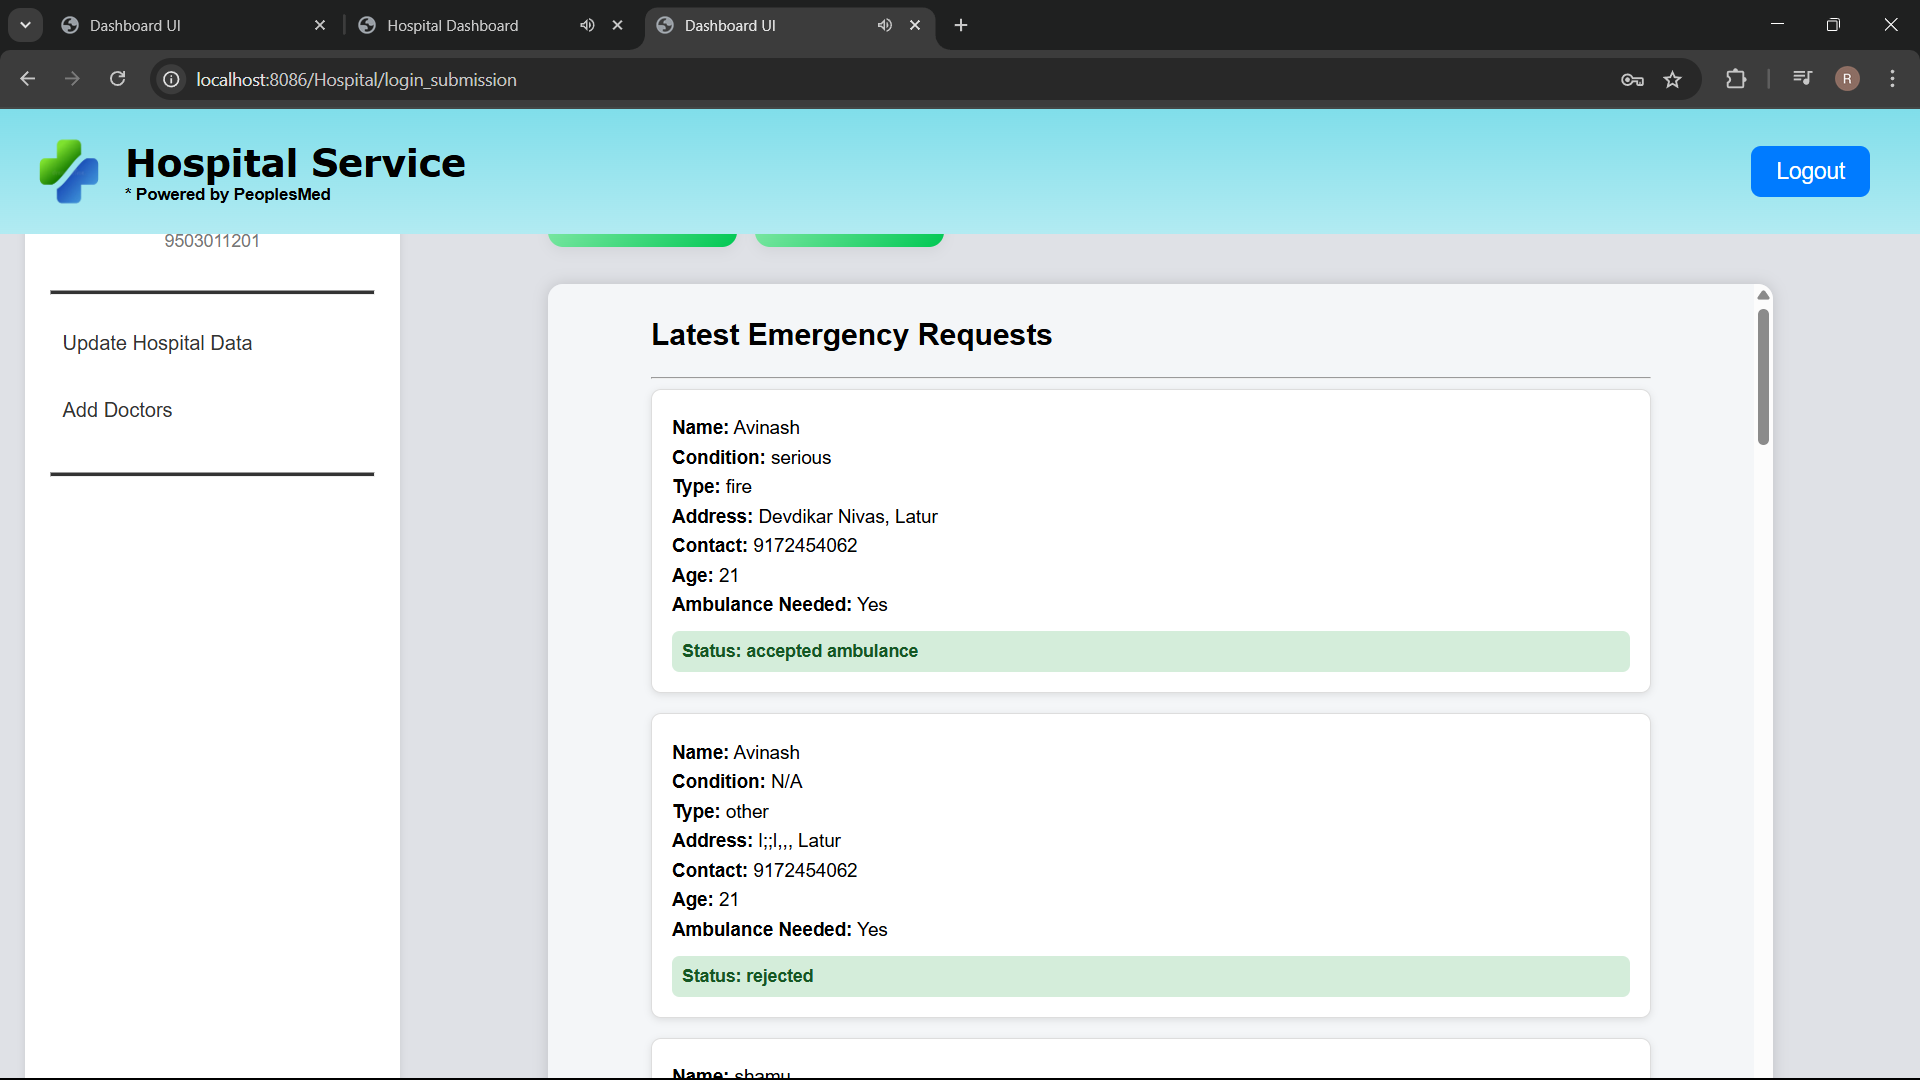Click the Logout button

(x=1809, y=171)
